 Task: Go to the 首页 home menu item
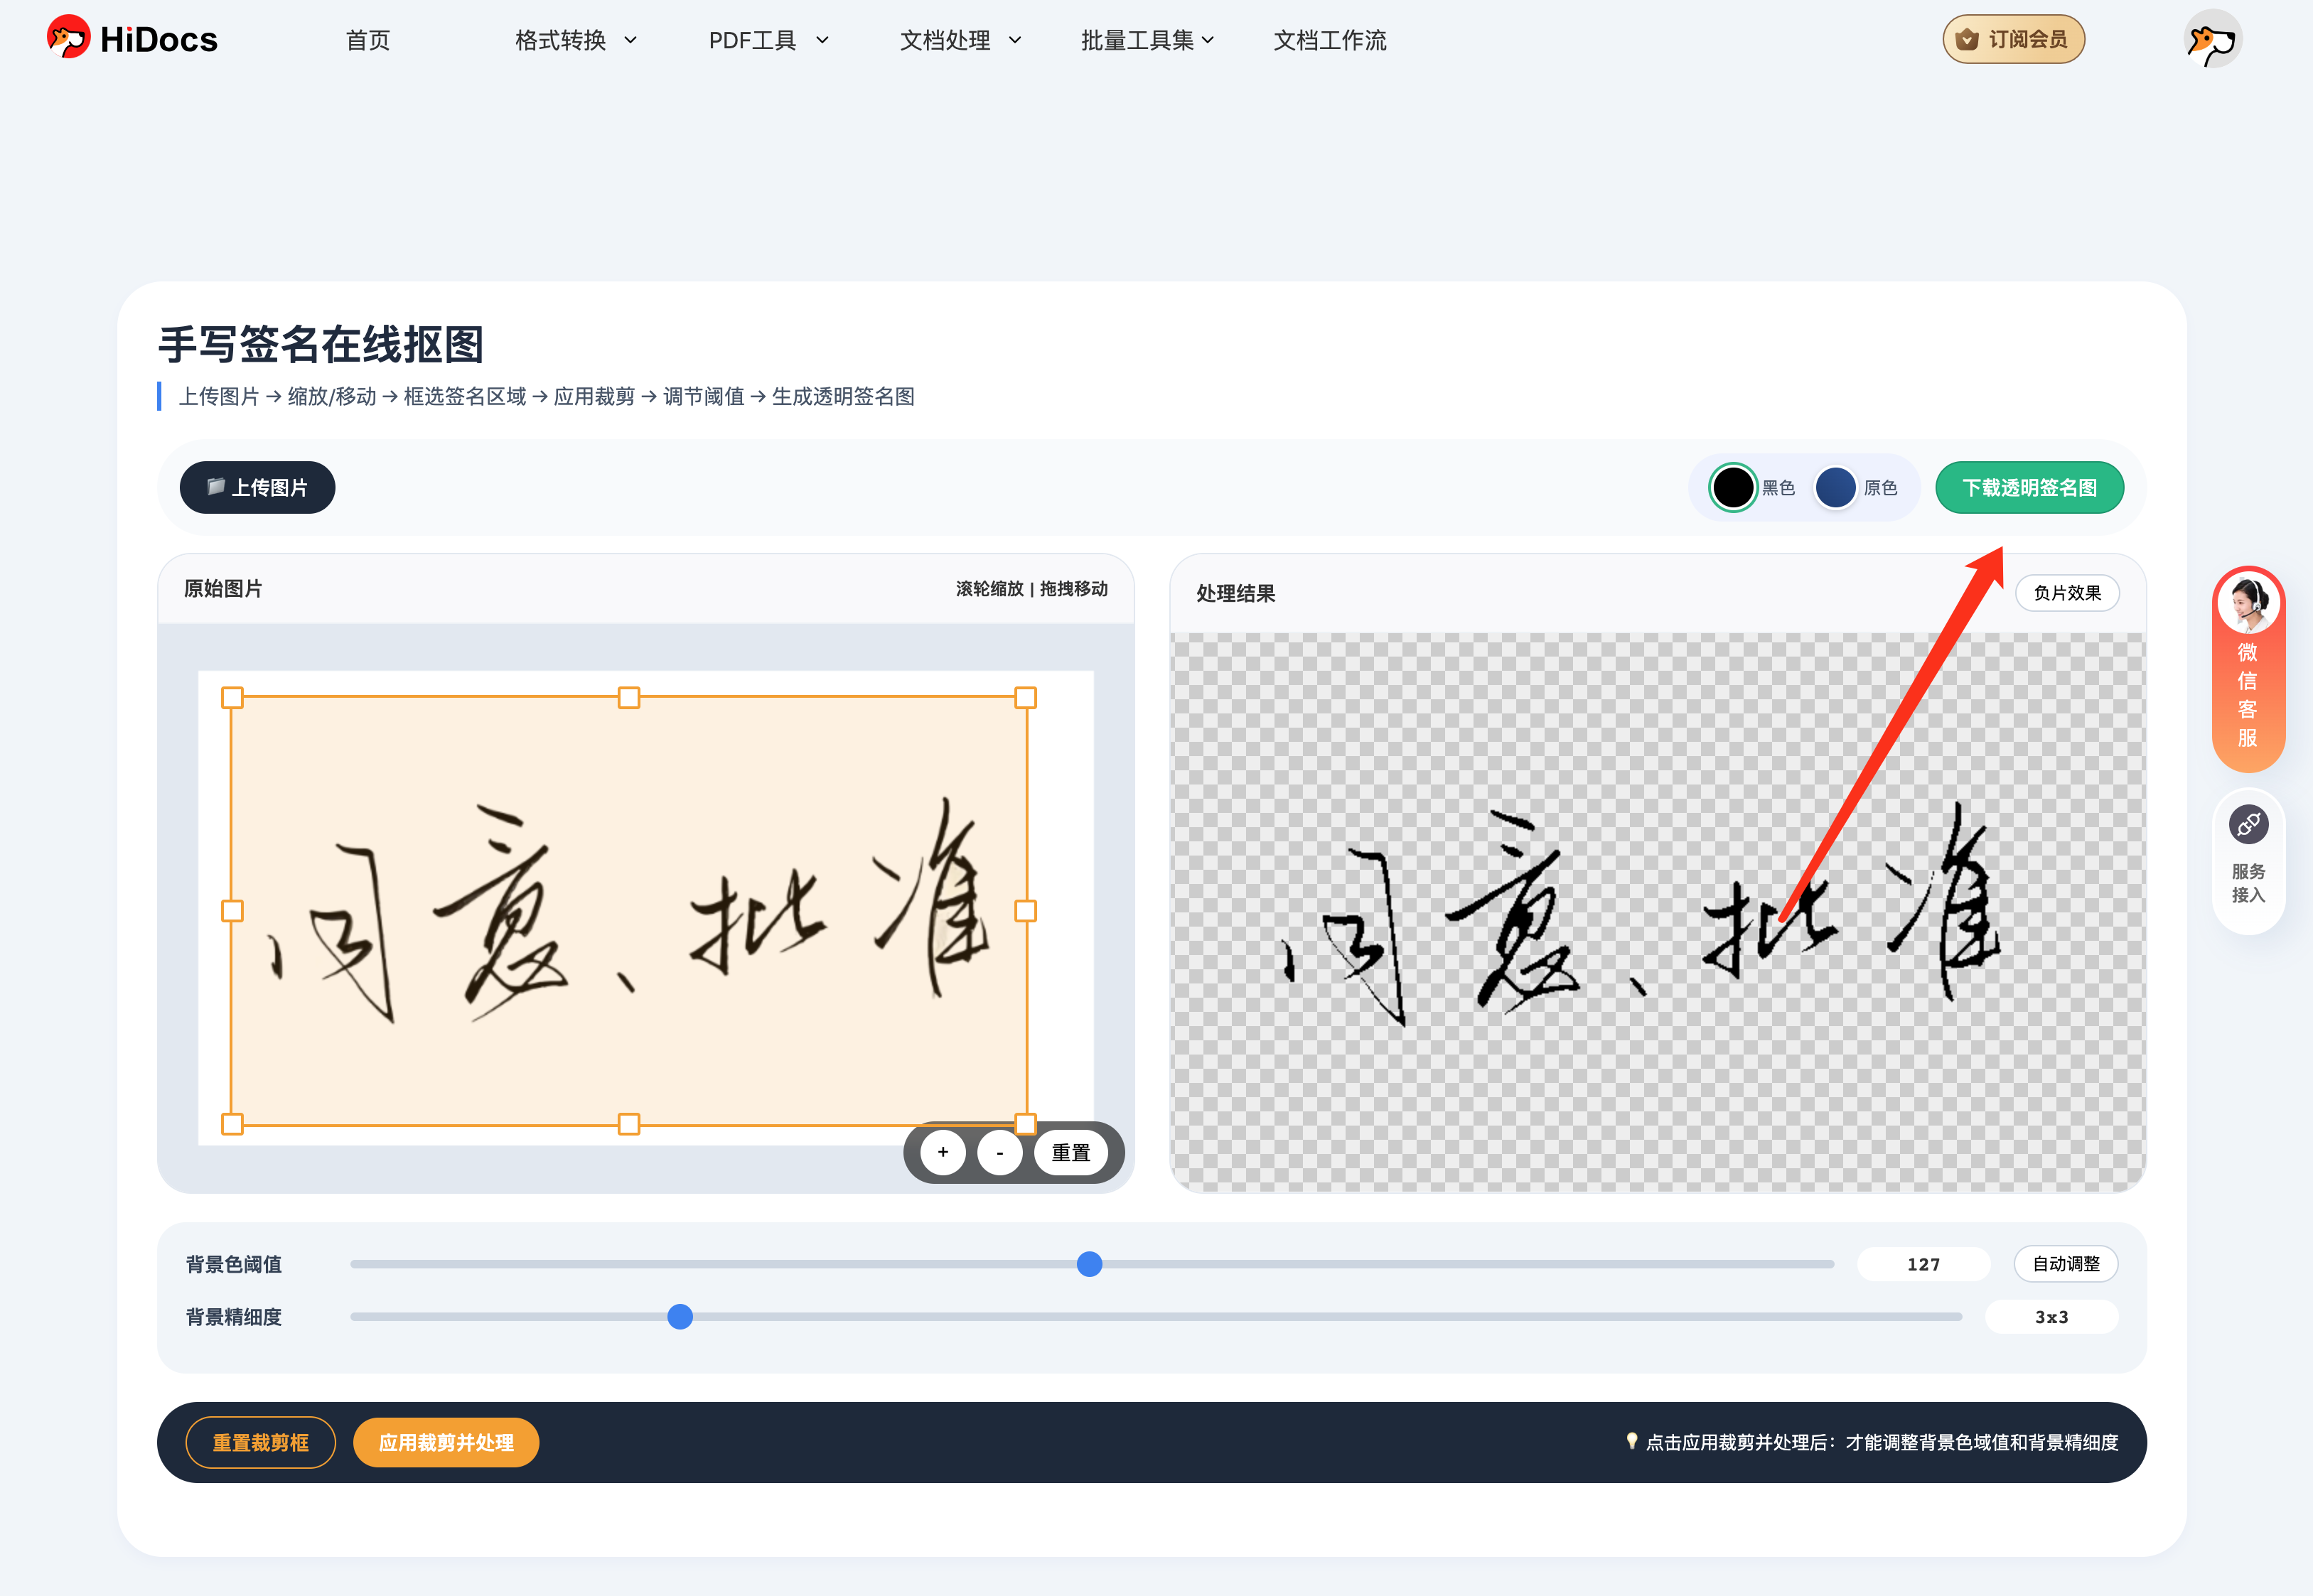click(x=367, y=40)
